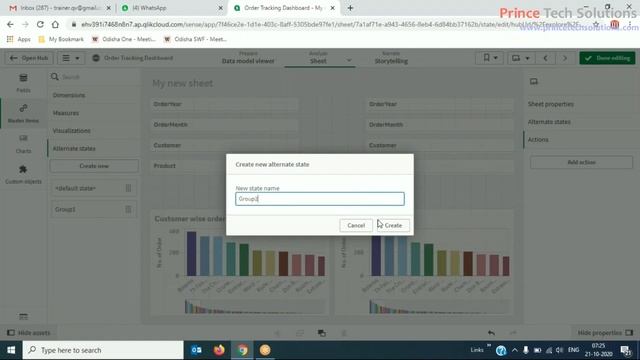Click the Create button in dialog

pos(393,225)
